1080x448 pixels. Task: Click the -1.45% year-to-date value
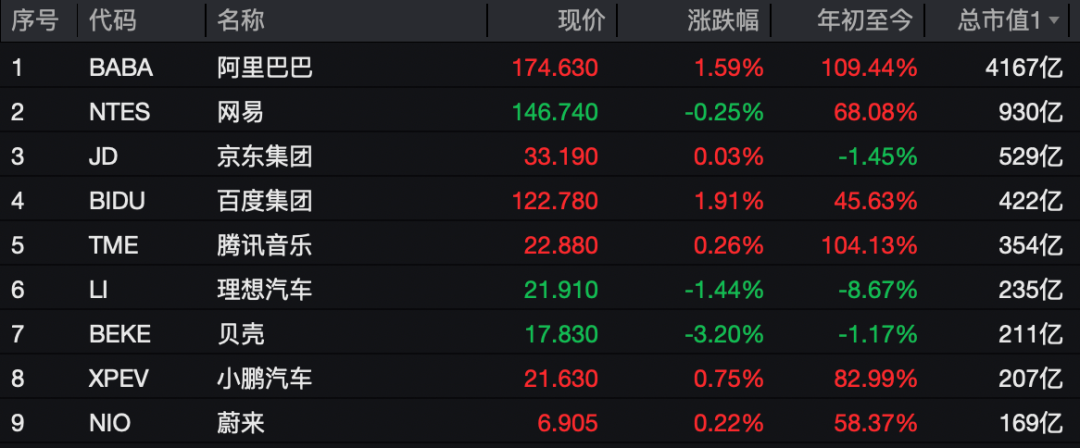878,156
